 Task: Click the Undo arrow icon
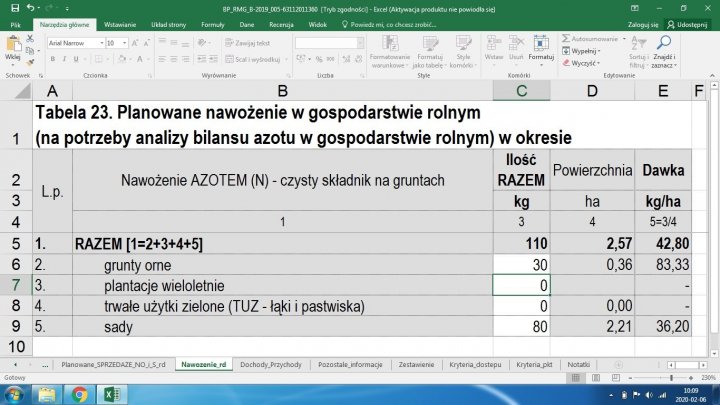(x=30, y=8)
